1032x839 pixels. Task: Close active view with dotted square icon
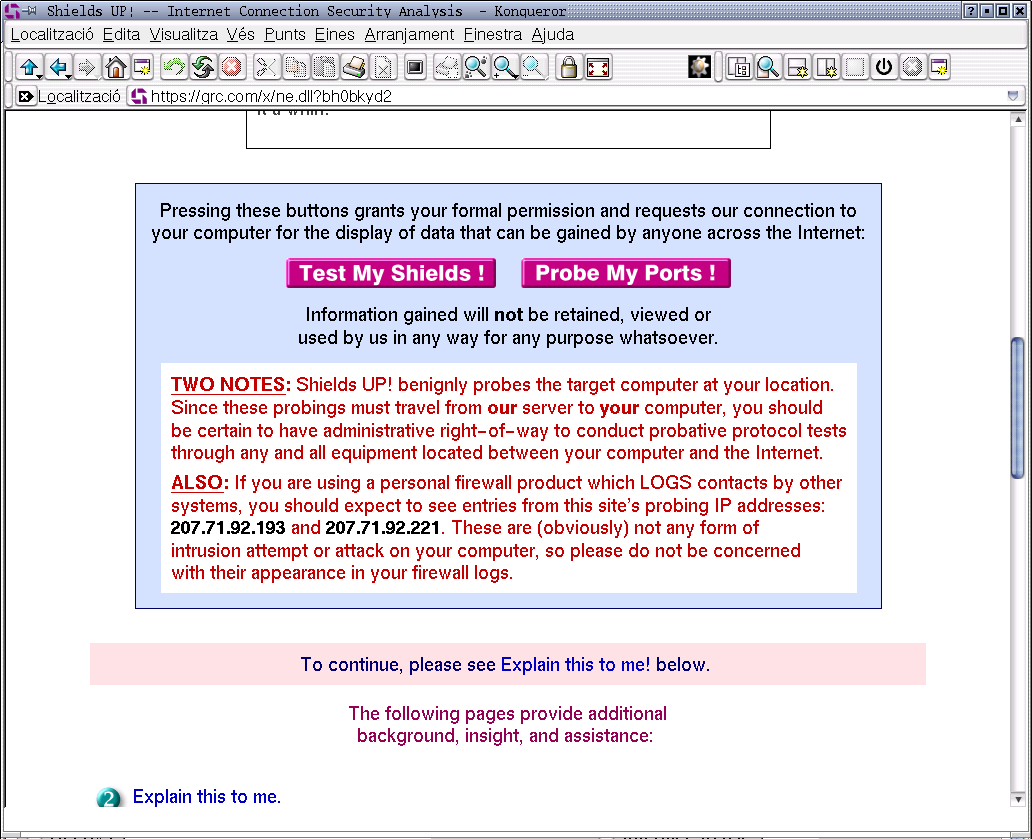855,66
